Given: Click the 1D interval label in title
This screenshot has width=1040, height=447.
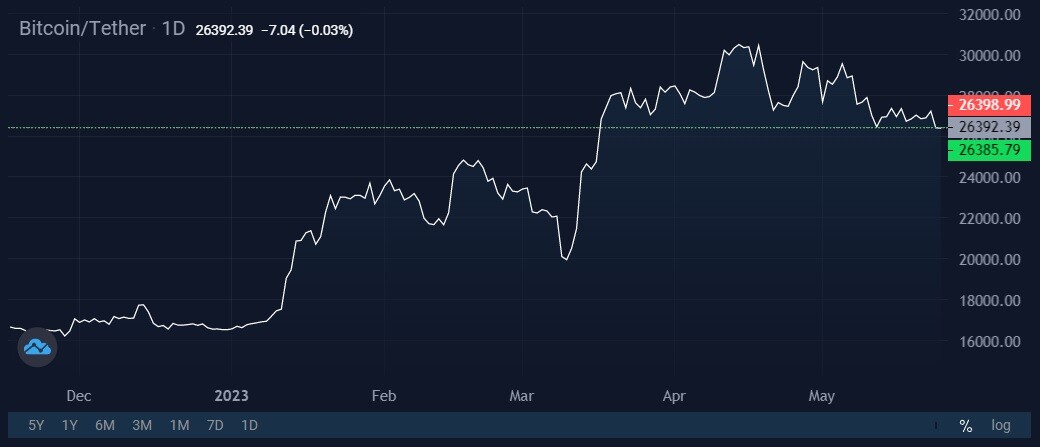Looking at the screenshot, I should click(174, 29).
